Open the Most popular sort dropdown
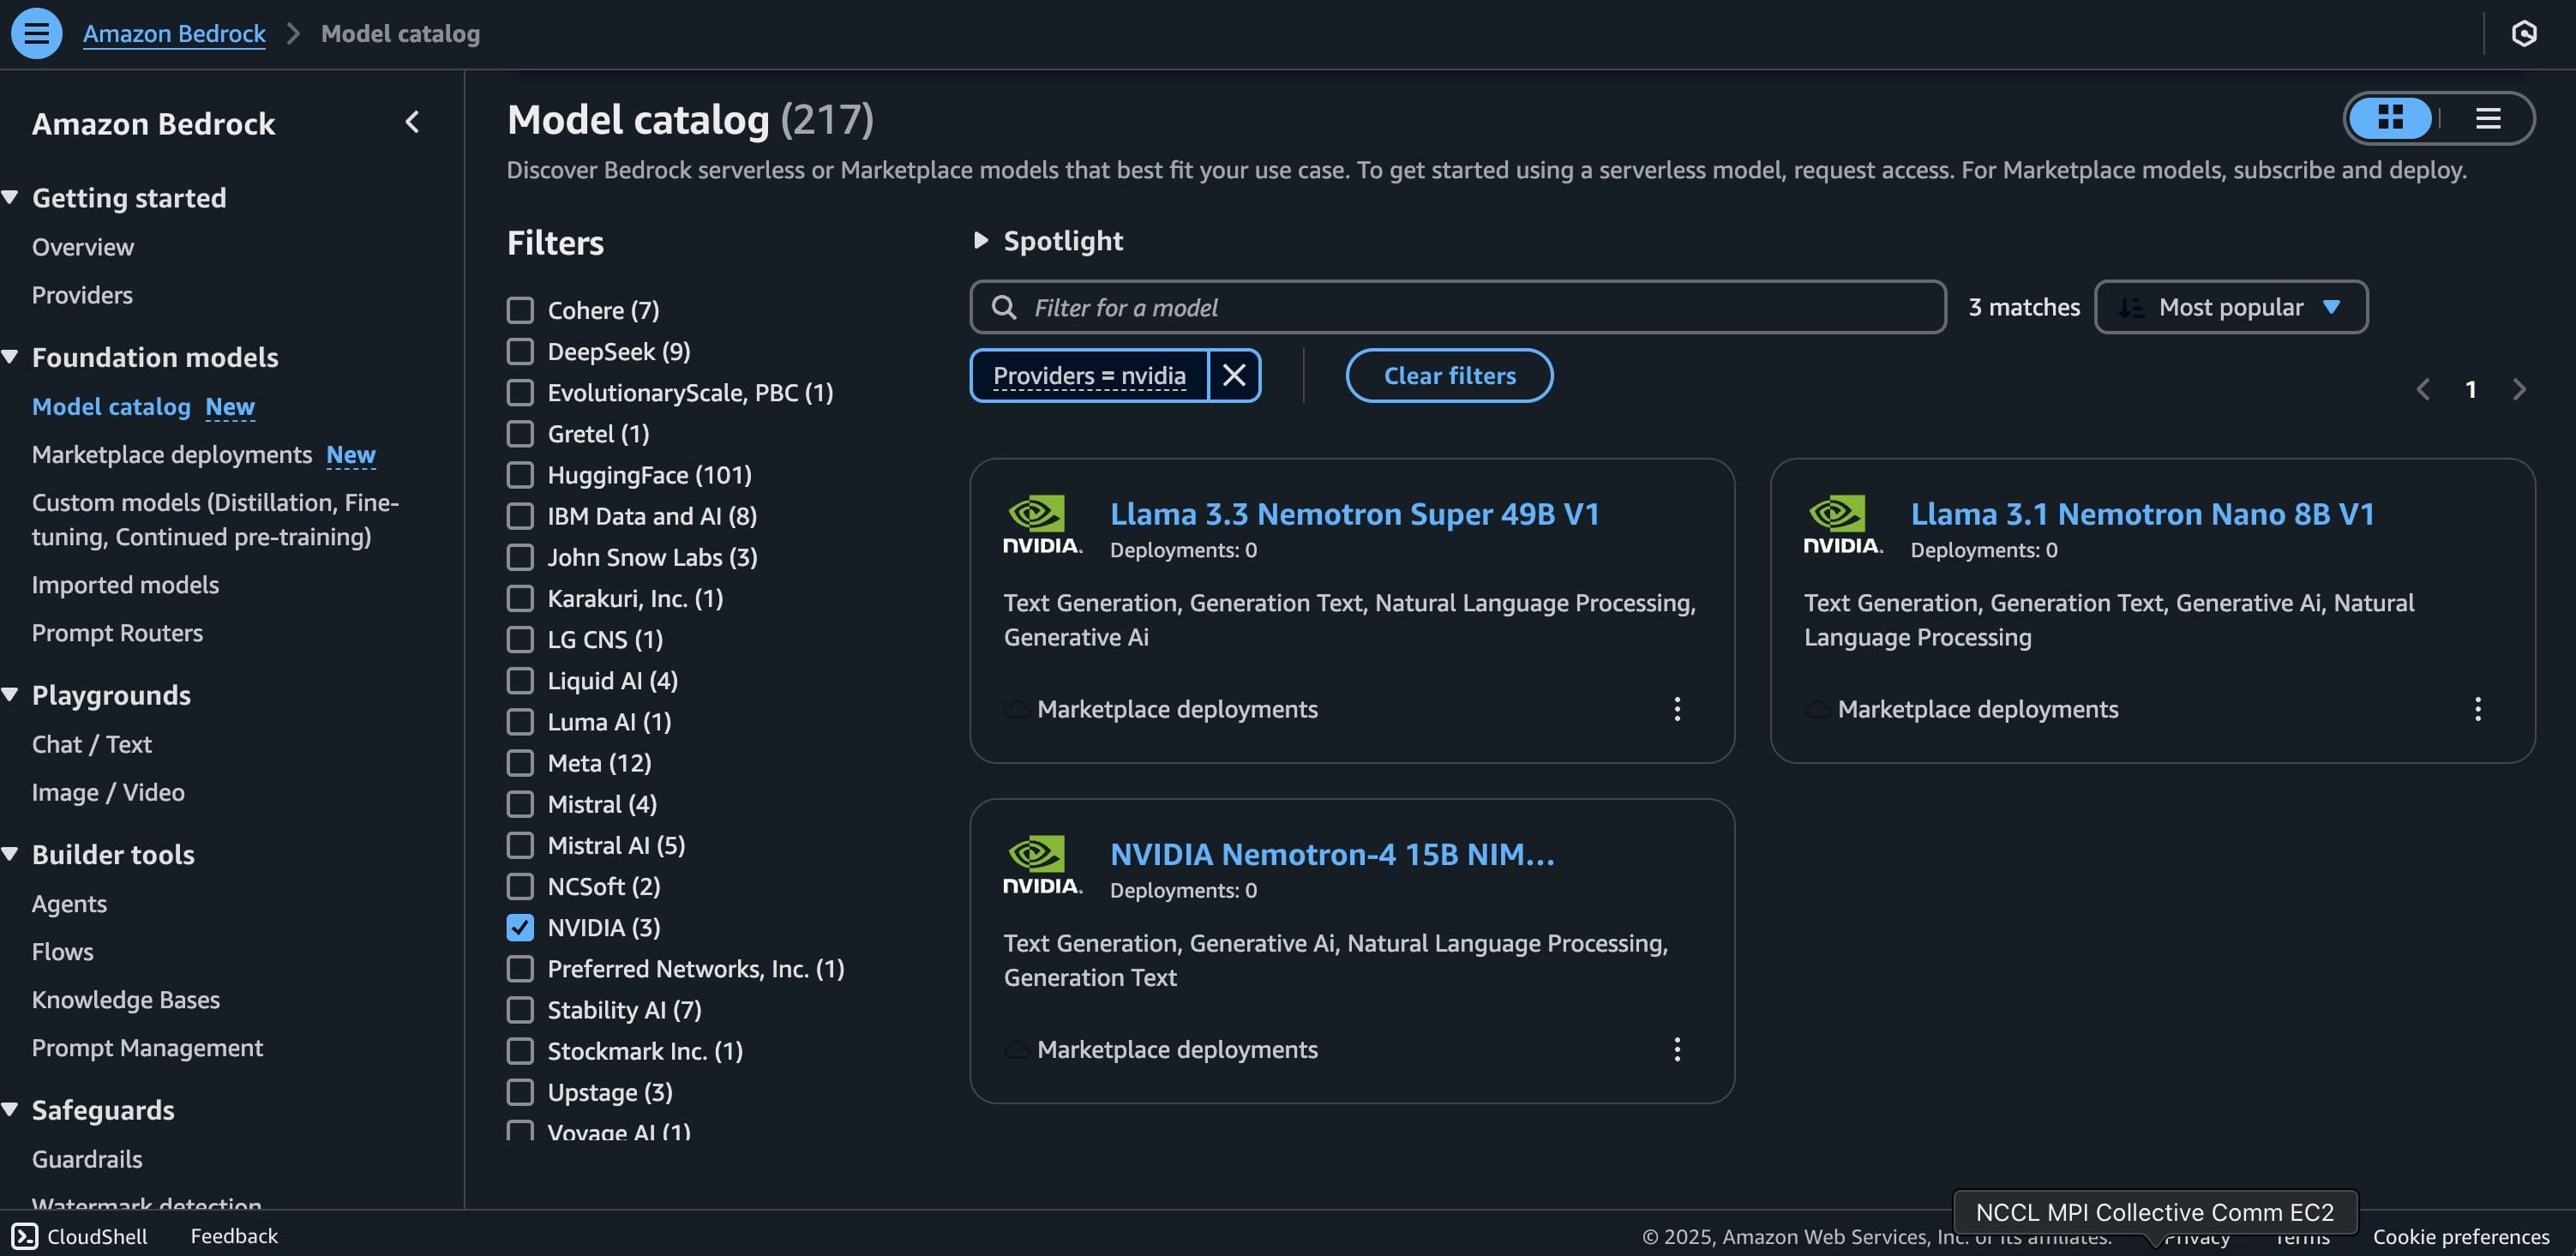Screen dimensions: 2576x1256 click(2230, 307)
